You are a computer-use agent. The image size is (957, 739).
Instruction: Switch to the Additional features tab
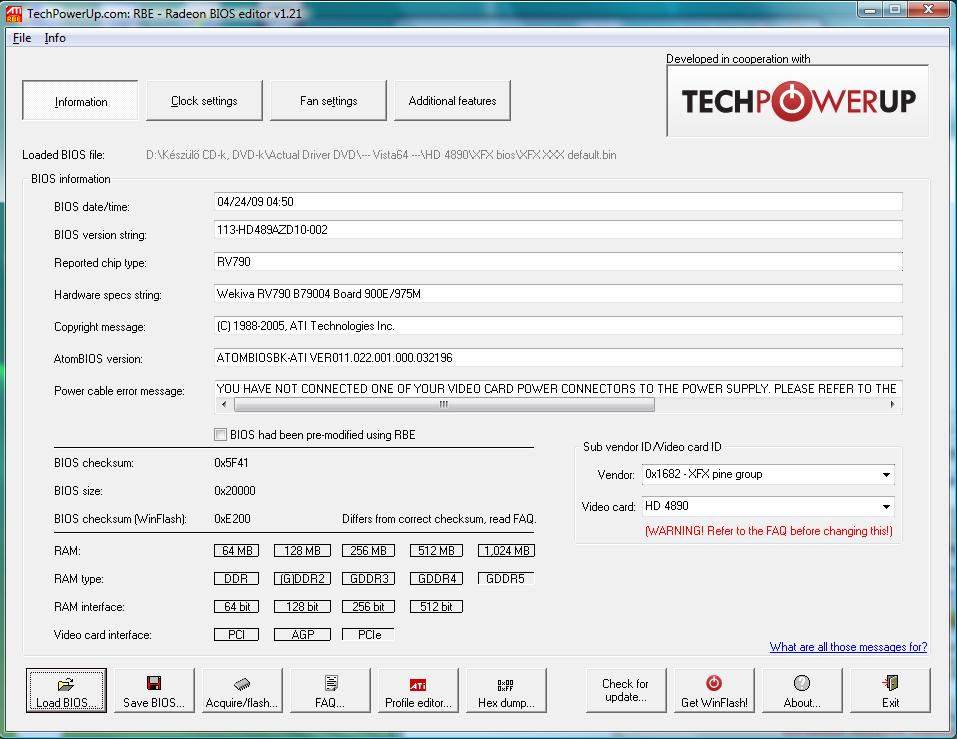pyautogui.click(x=452, y=101)
